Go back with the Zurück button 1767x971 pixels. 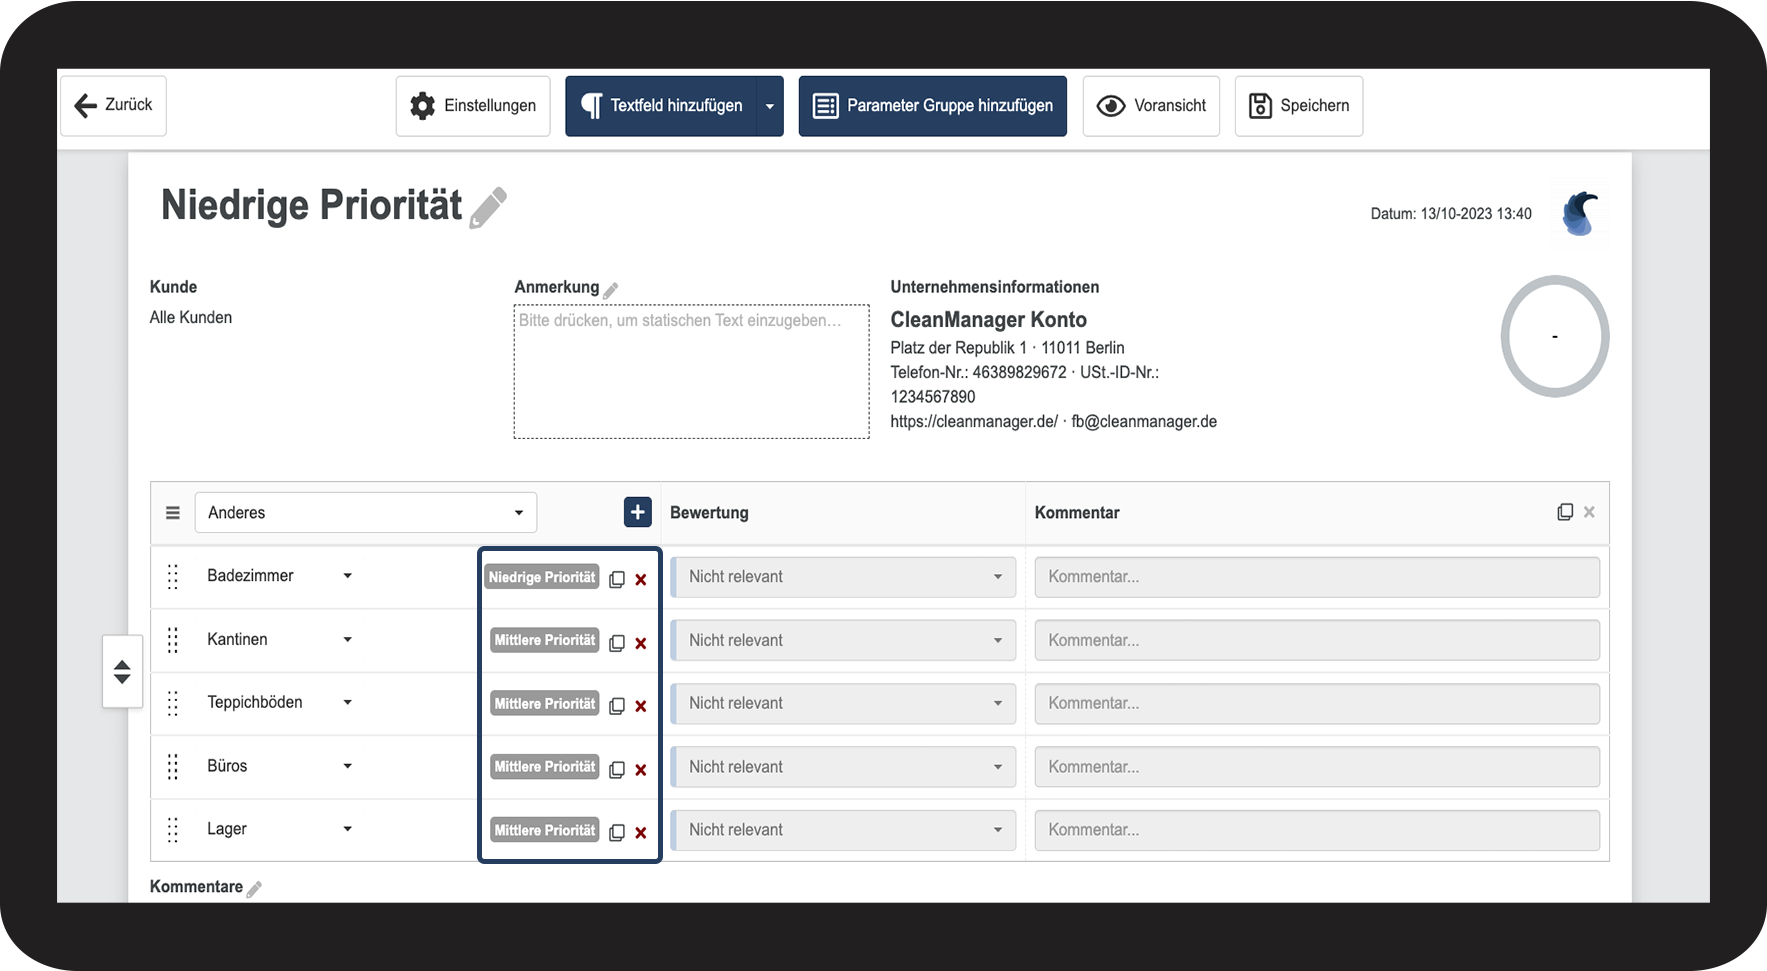(x=113, y=105)
